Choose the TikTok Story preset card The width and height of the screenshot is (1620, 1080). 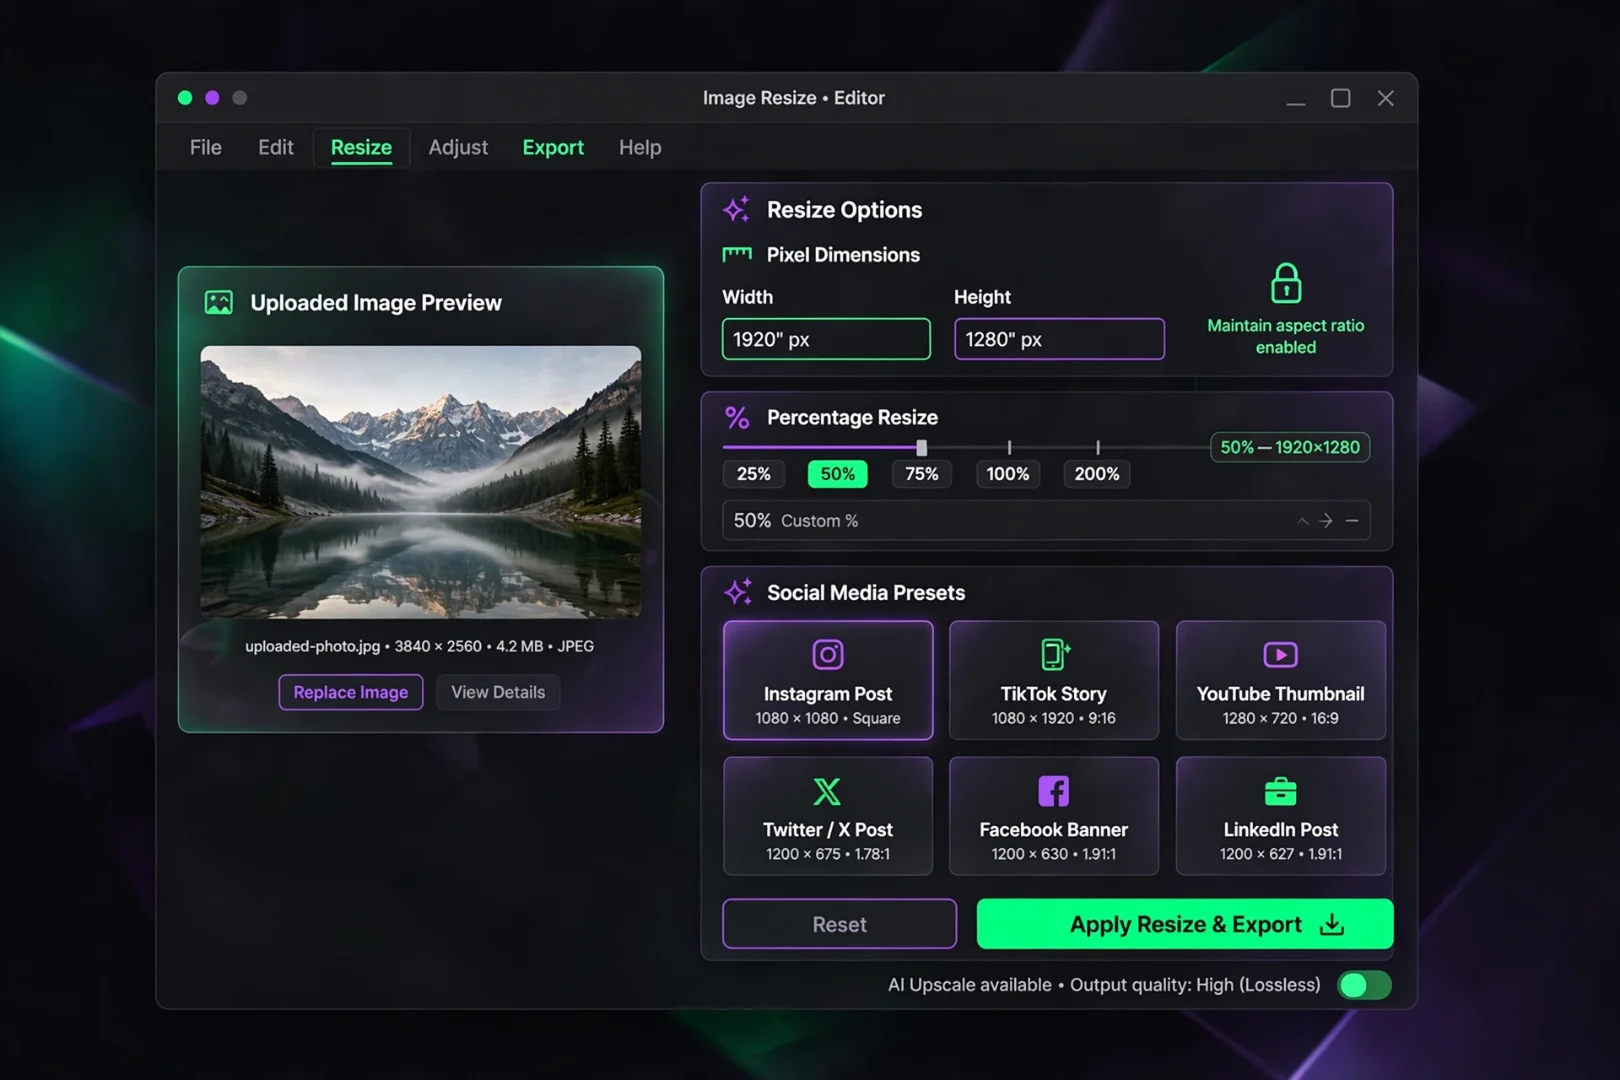tap(1054, 680)
